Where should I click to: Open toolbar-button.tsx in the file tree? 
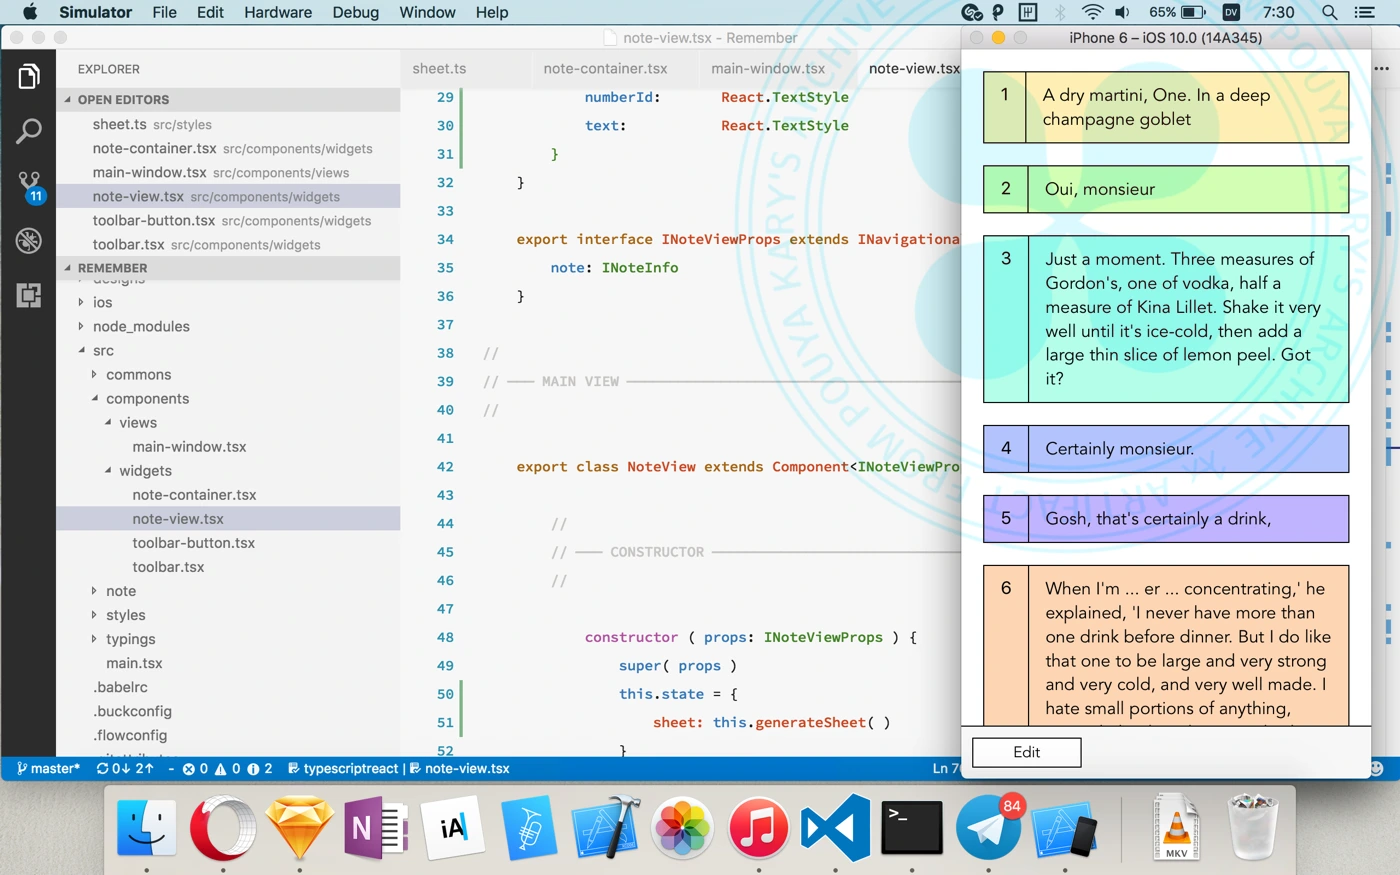(x=193, y=543)
